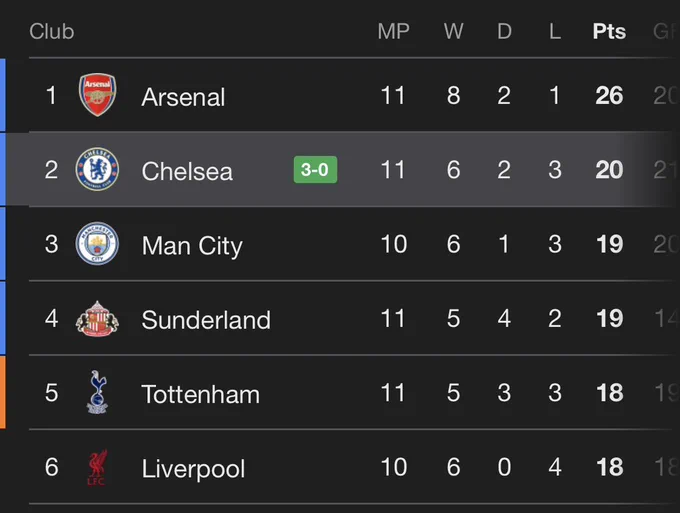Click the Sunderland club crest icon
Viewport: 680px width, 513px height.
[x=97, y=319]
